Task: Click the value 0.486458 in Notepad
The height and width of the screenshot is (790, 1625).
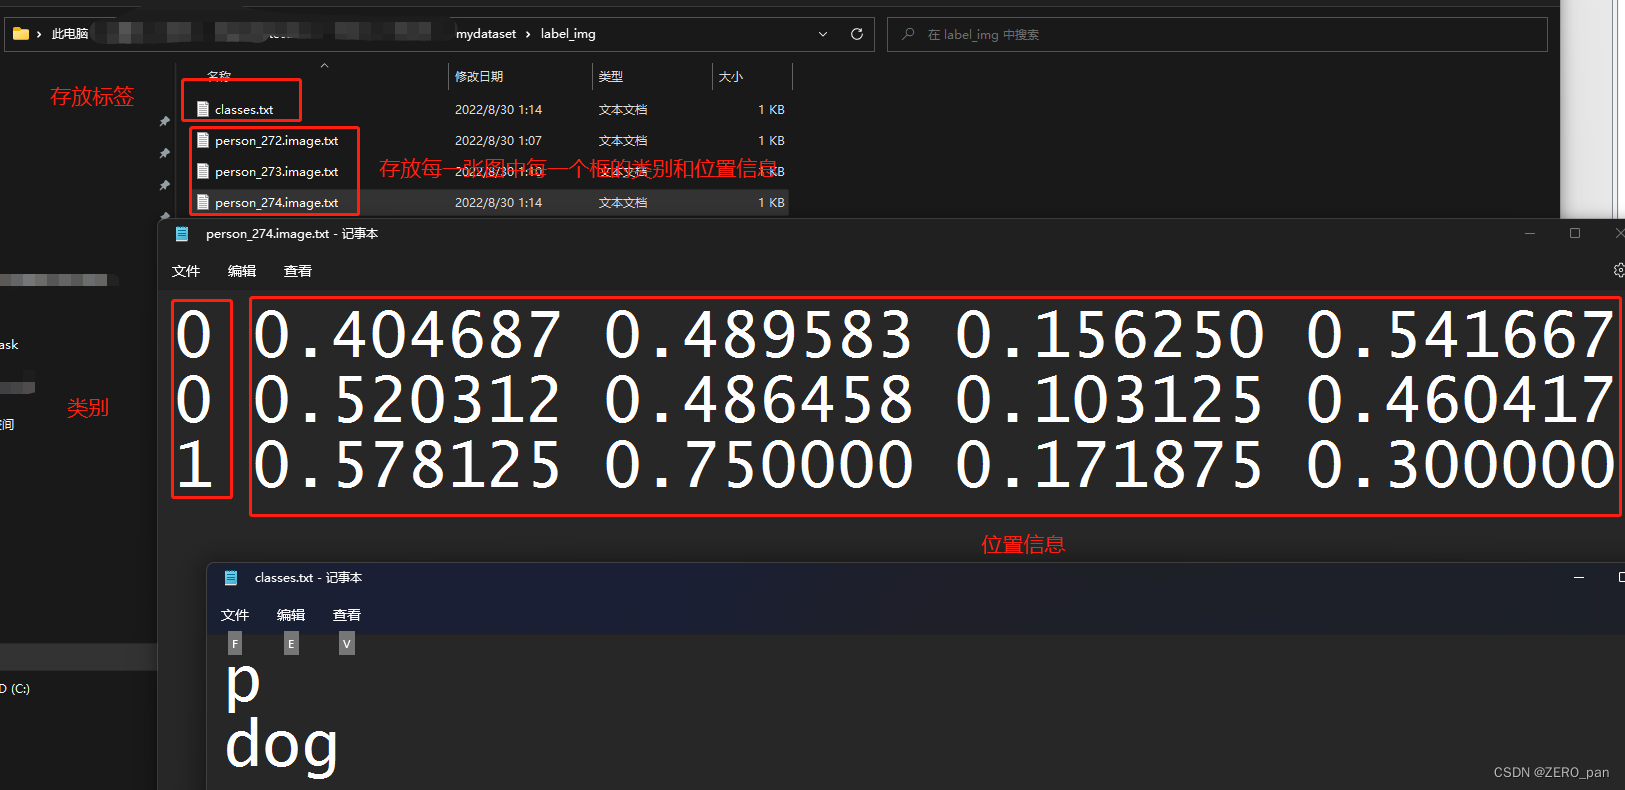Action: (758, 400)
